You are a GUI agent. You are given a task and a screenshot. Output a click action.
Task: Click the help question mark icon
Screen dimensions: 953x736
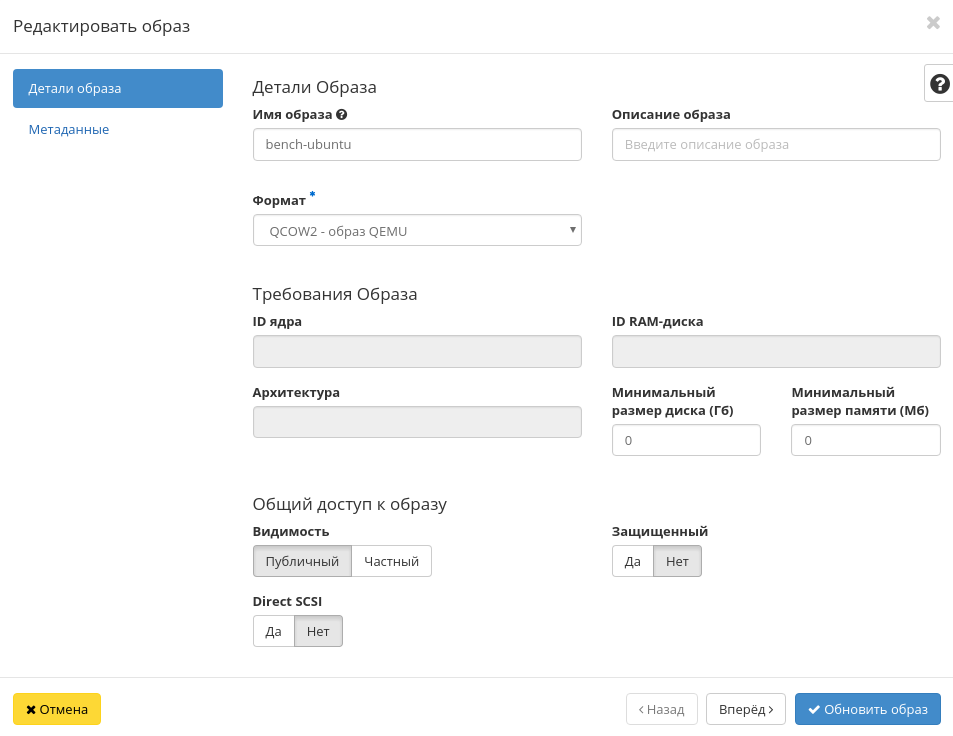(x=939, y=84)
